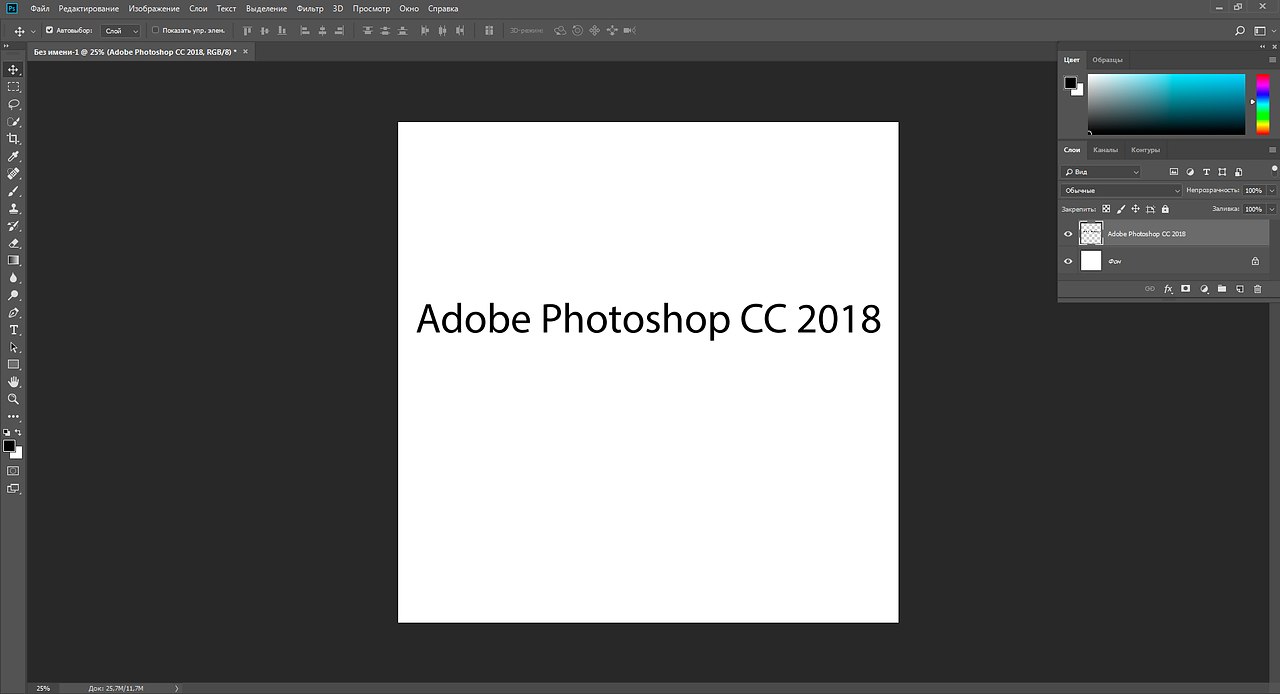This screenshot has height=694, width=1280.
Task: Select the Blur tool
Action: tap(14, 278)
